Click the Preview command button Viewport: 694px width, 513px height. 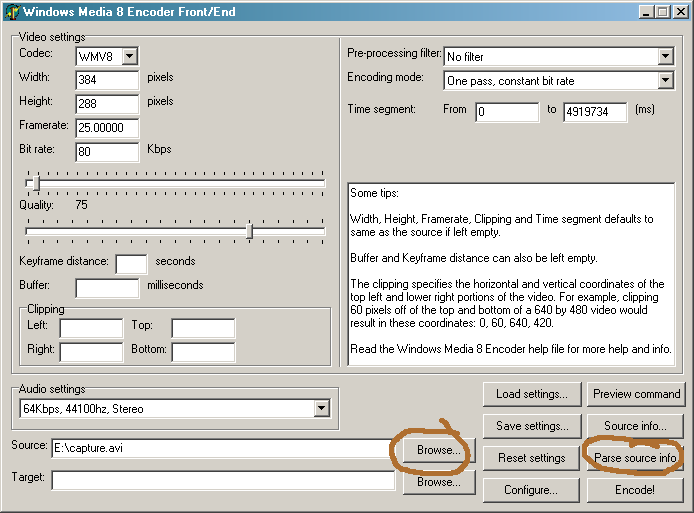636,394
